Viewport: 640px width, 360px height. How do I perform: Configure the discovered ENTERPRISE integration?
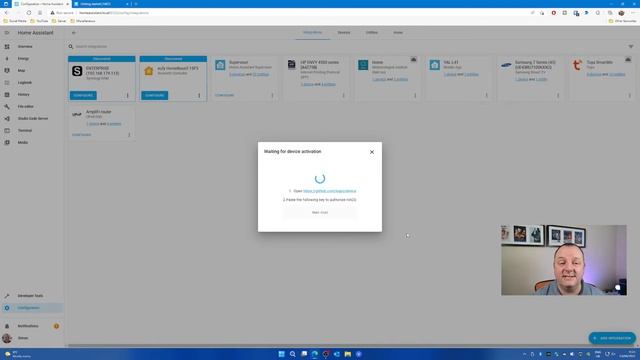tap(83, 96)
